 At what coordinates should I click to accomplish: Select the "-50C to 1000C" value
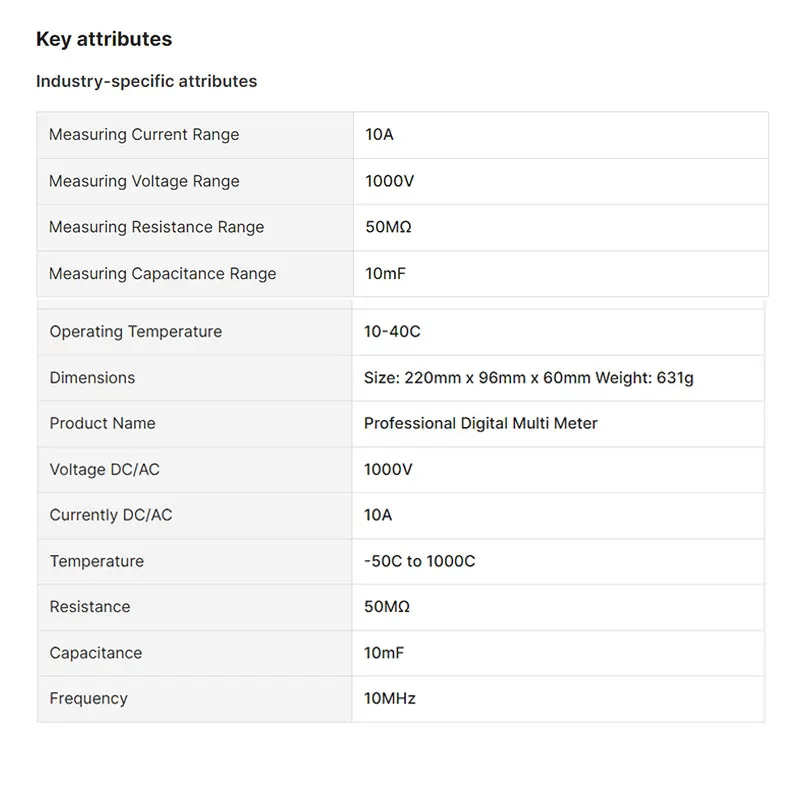[x=419, y=561]
